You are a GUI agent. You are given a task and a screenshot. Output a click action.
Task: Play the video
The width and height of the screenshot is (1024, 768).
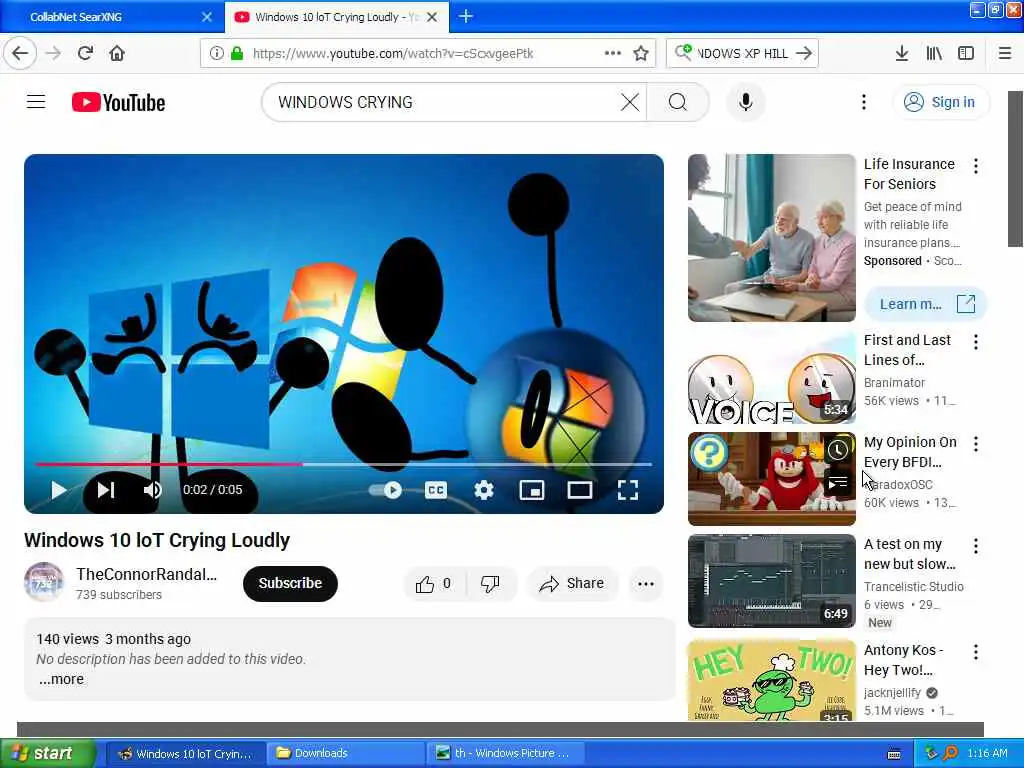tap(58, 490)
